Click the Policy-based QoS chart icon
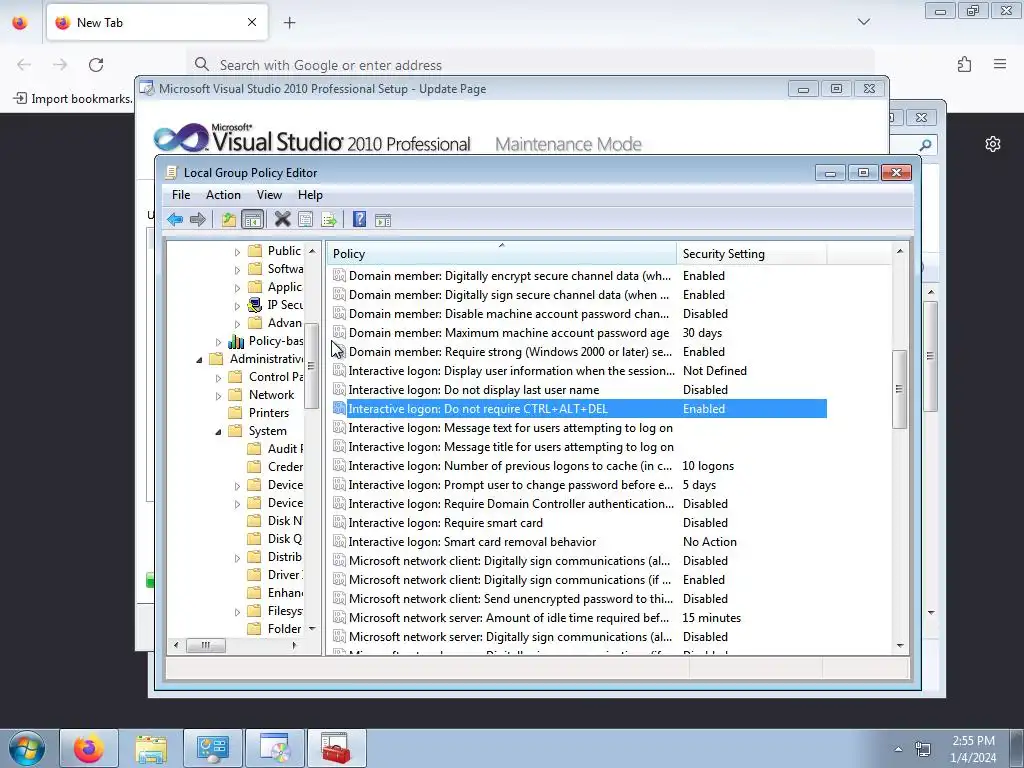The height and width of the screenshot is (768, 1024). click(236, 341)
